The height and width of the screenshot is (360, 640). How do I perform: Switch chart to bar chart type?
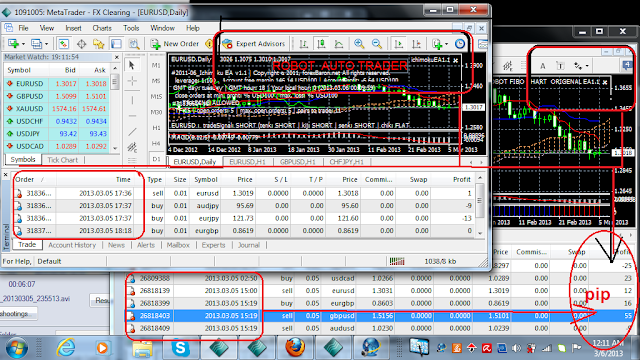click(x=303, y=44)
